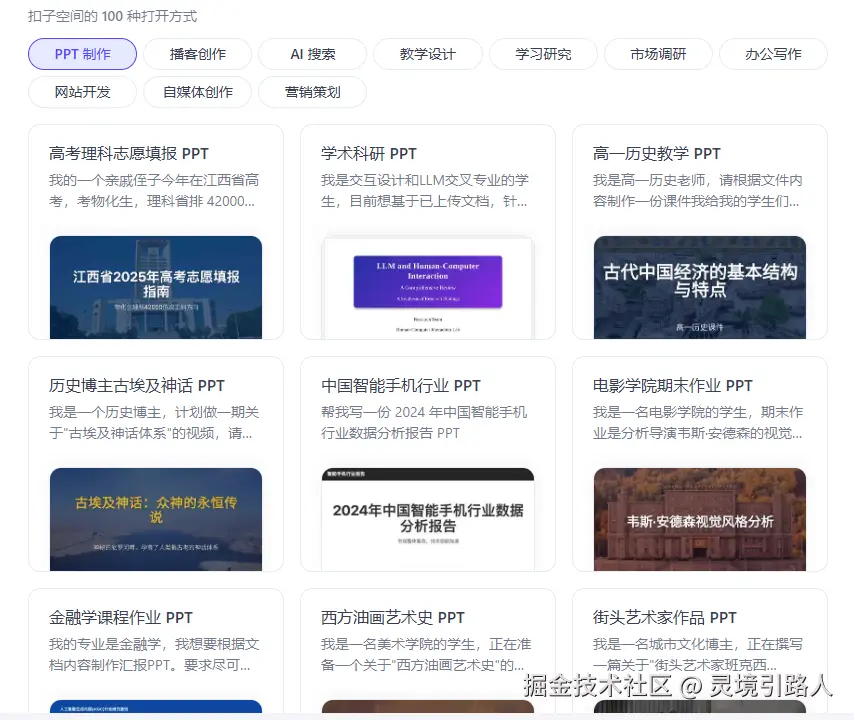Open the "教学设计" filter
This screenshot has width=854, height=720.
tap(427, 54)
